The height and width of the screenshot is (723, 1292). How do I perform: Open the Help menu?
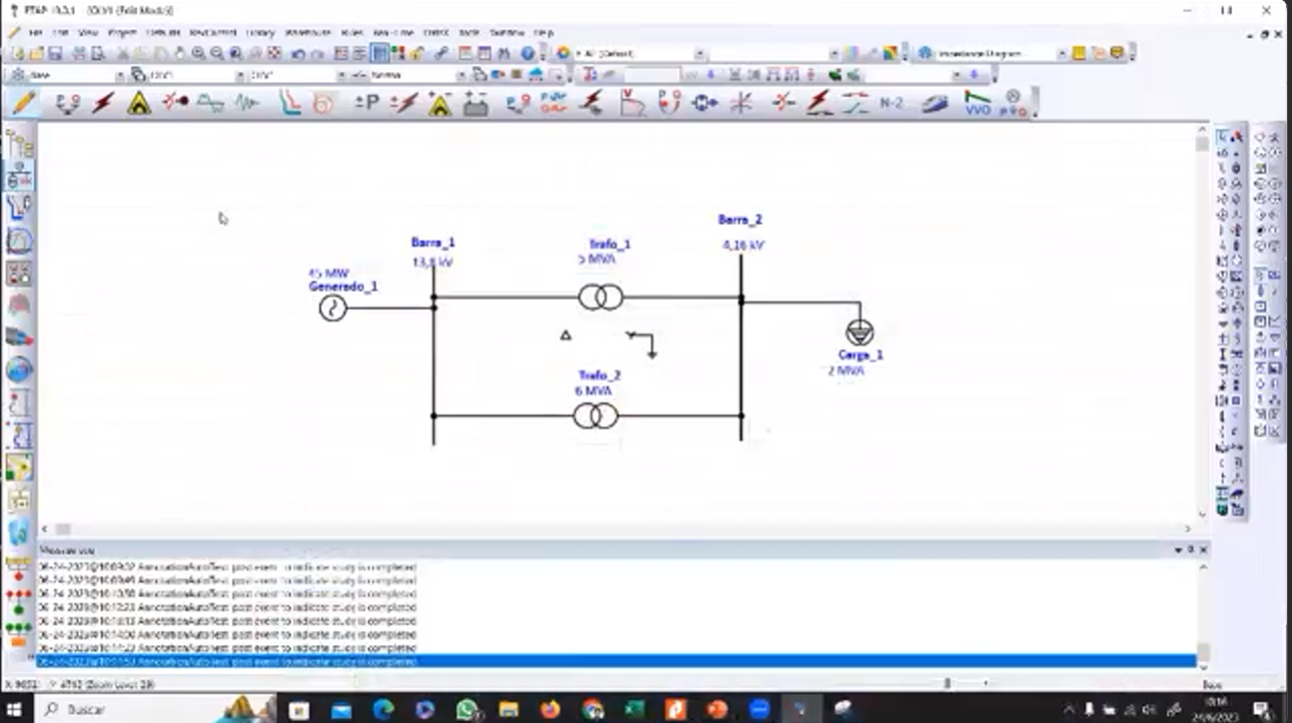coord(543,32)
